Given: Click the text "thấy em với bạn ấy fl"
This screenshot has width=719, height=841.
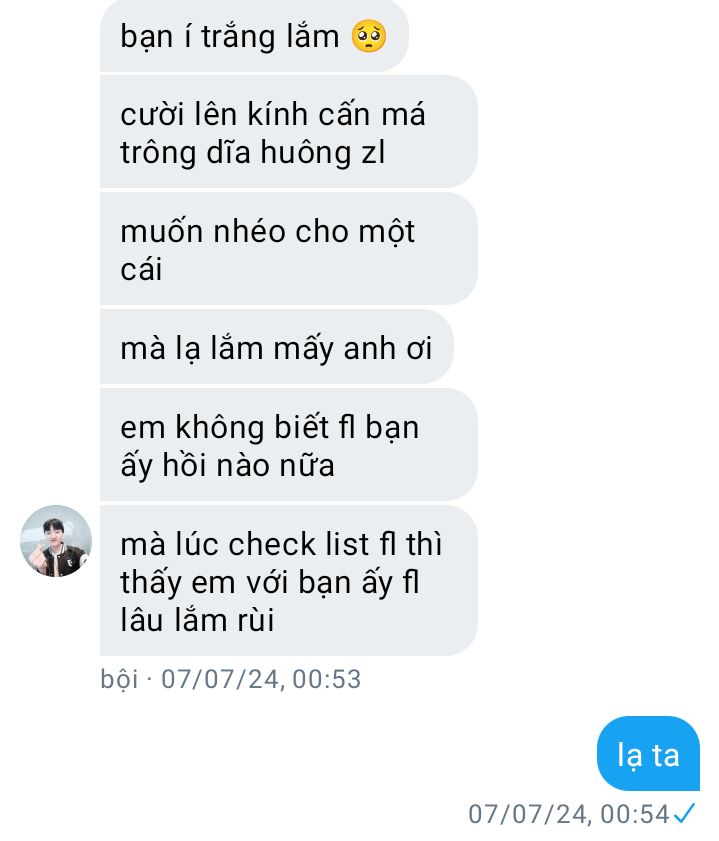Looking at the screenshot, I should tap(270, 582).
